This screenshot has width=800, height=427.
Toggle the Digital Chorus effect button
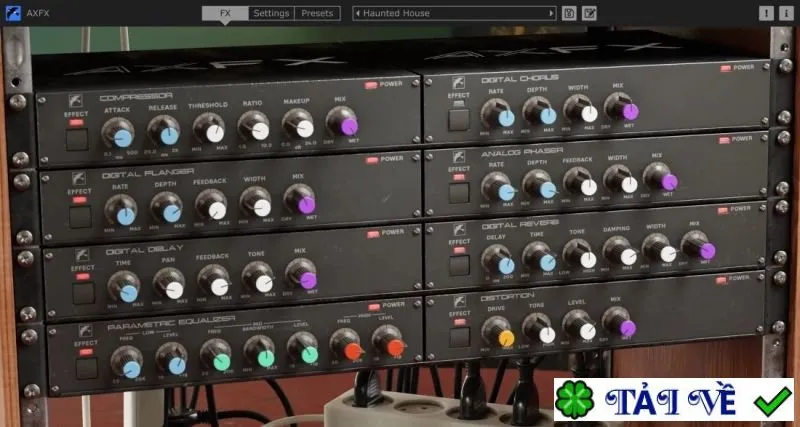pos(459,120)
